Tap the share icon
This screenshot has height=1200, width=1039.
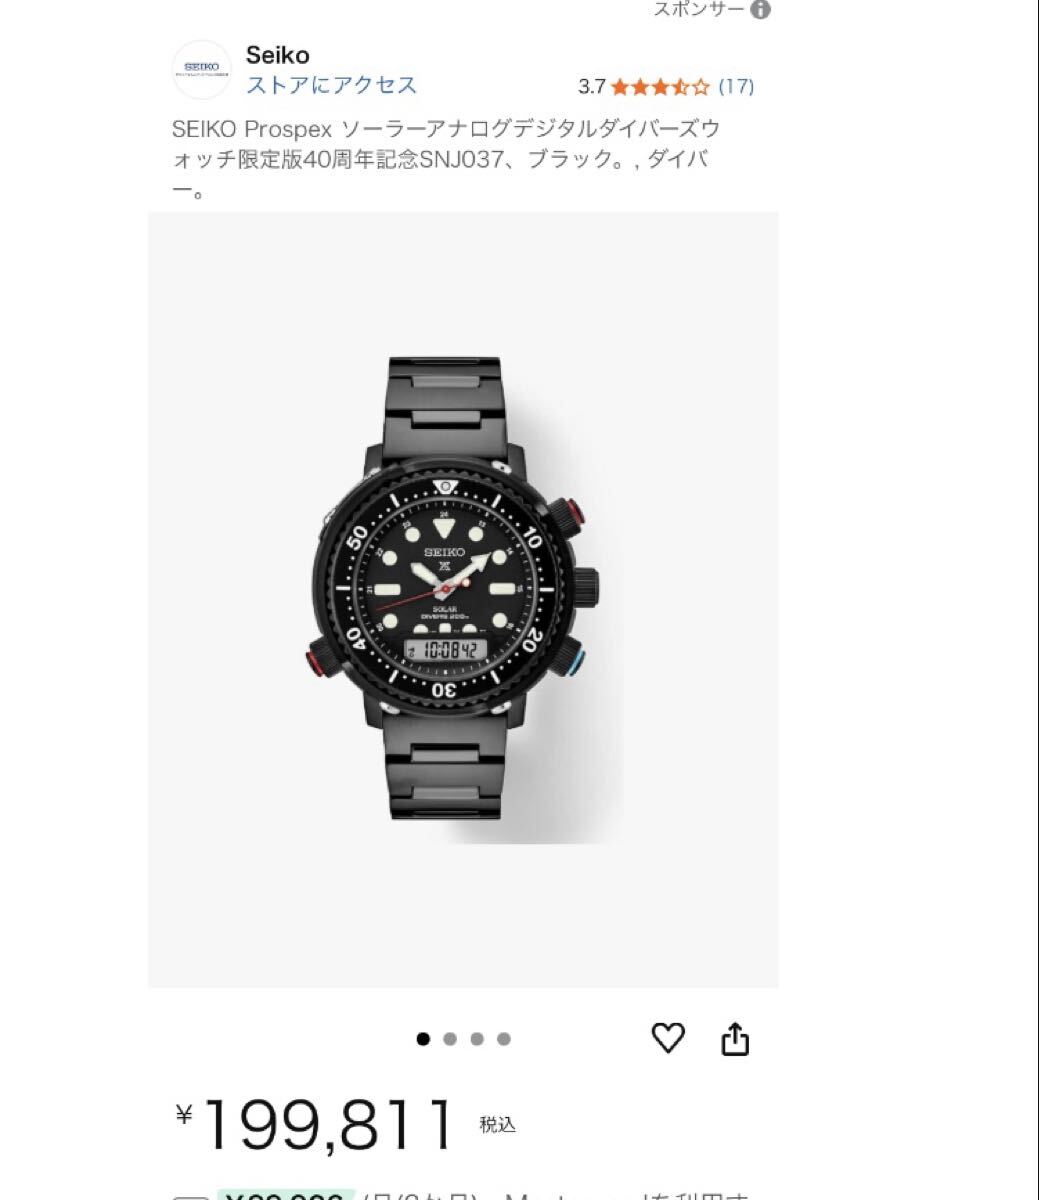pyautogui.click(x=735, y=1038)
